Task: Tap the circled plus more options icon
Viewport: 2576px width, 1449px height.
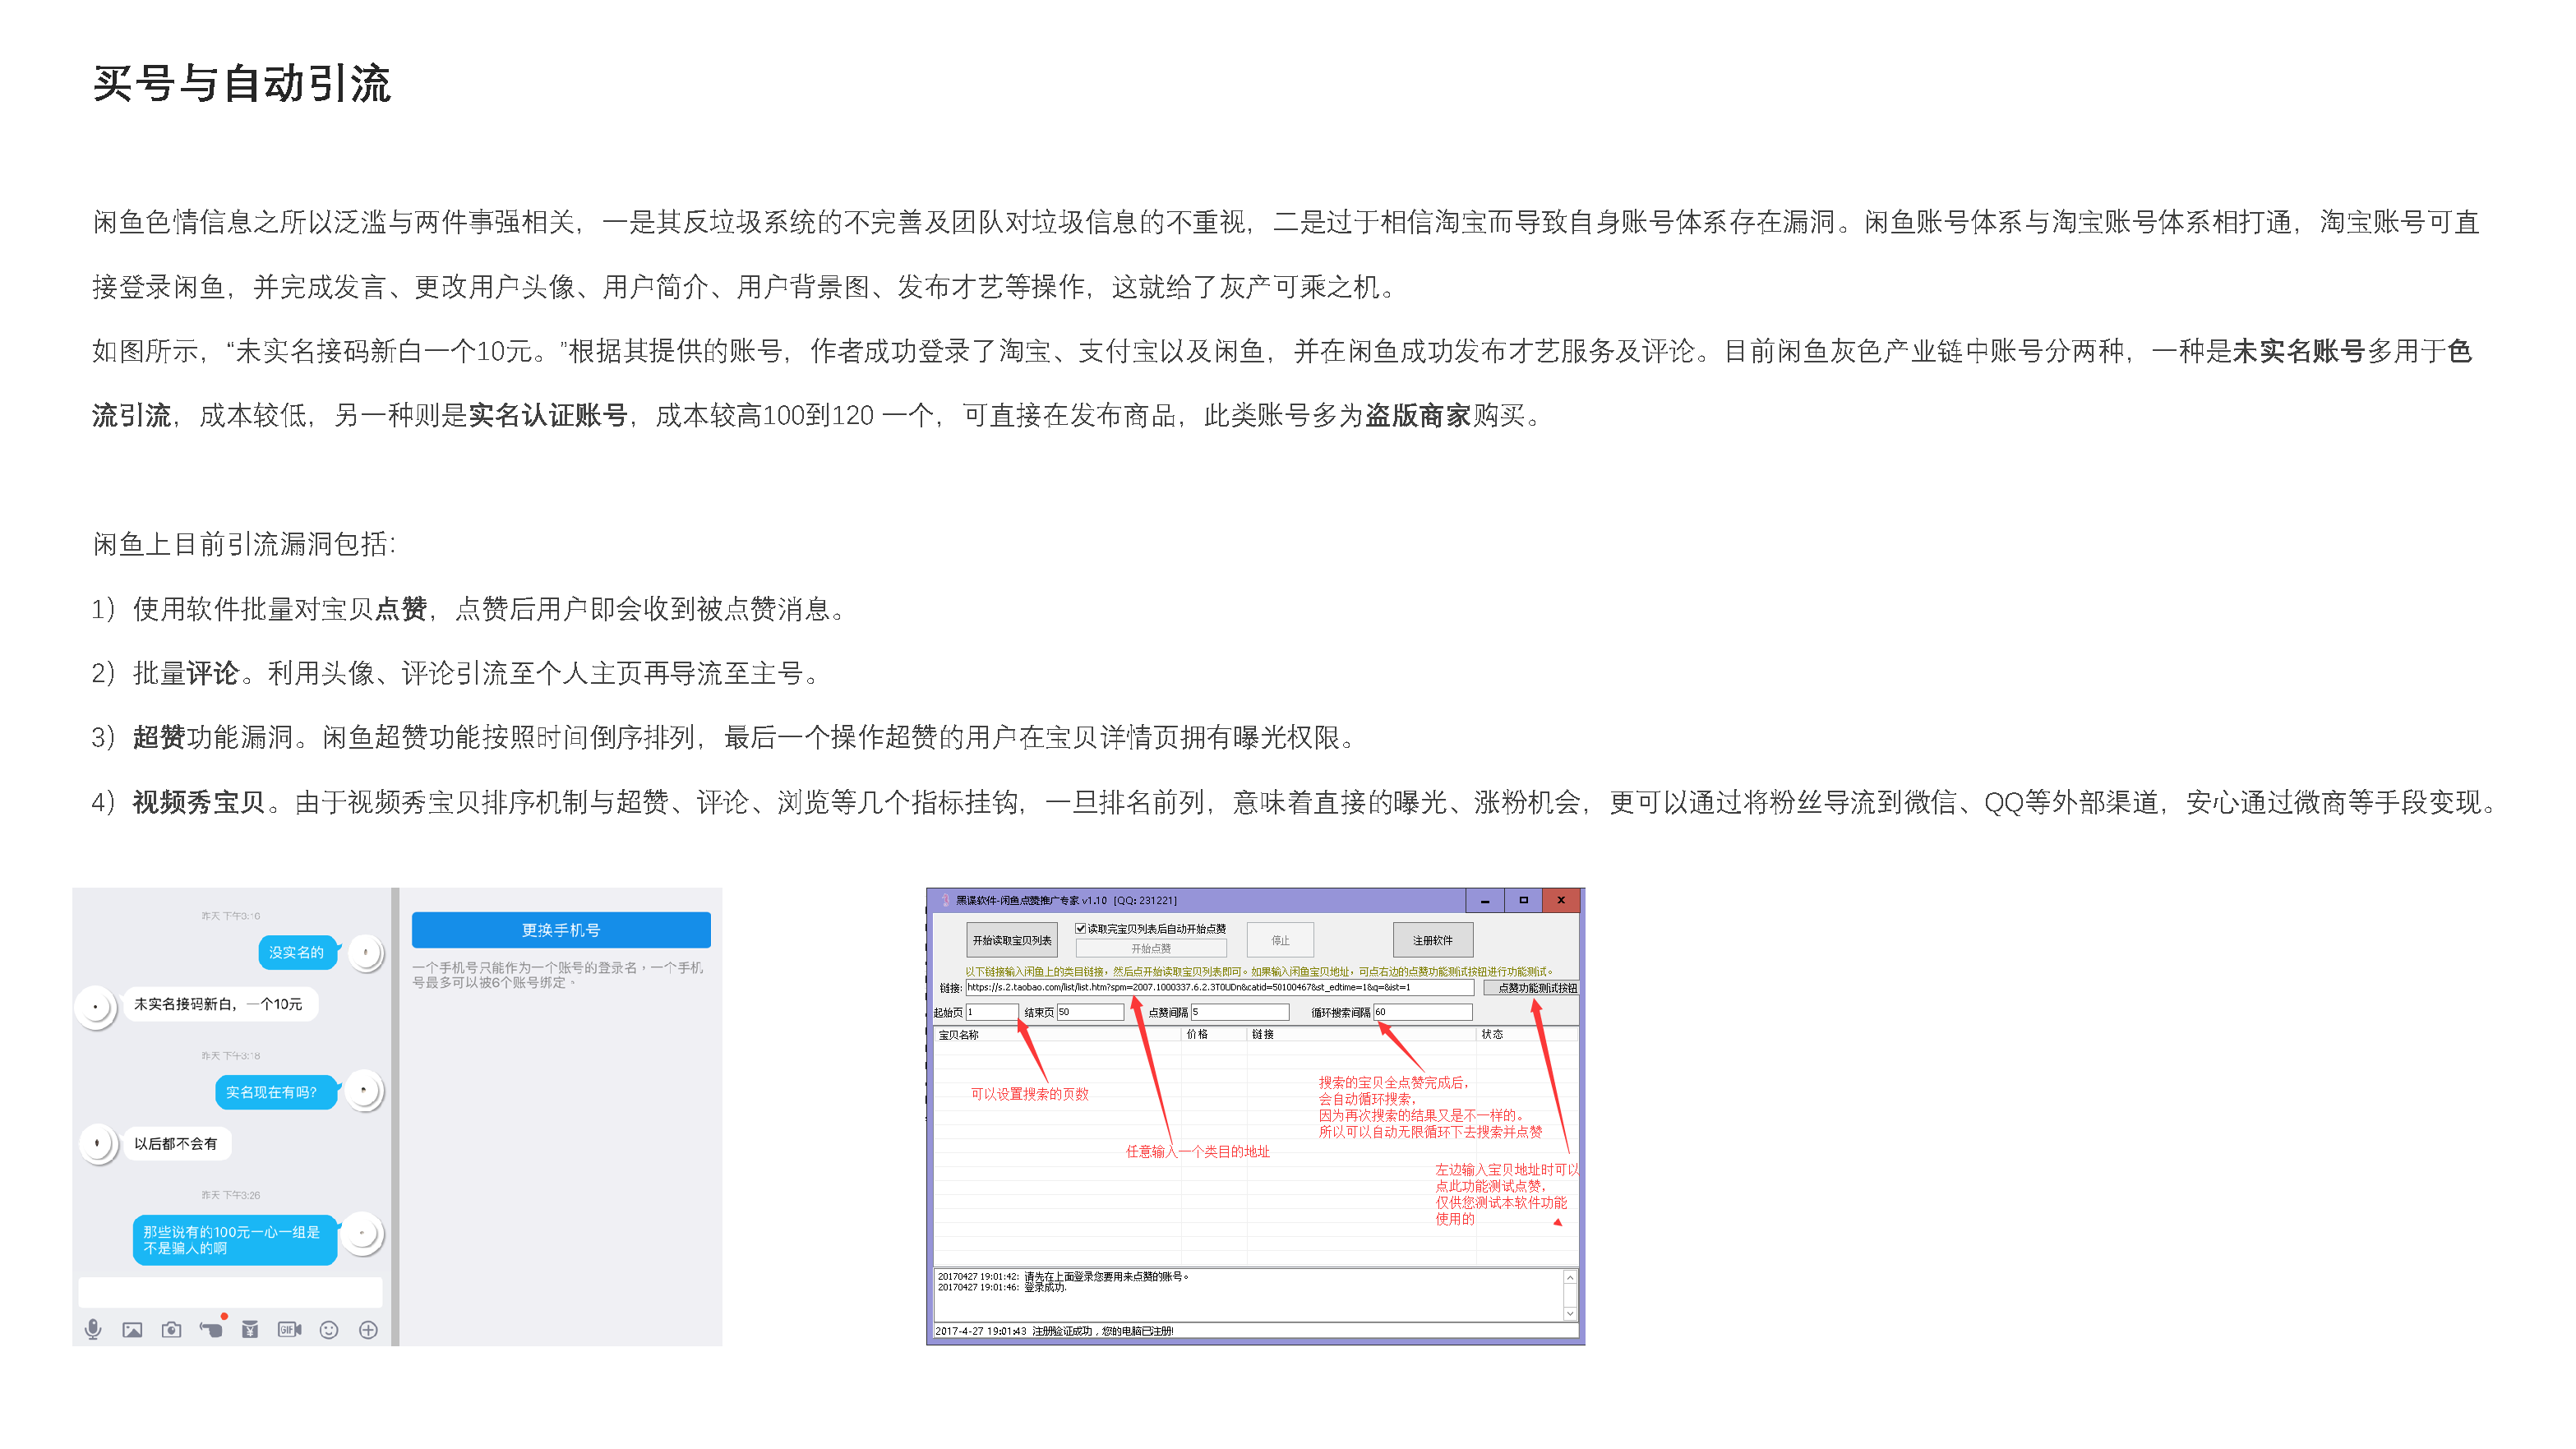Action: click(368, 1329)
